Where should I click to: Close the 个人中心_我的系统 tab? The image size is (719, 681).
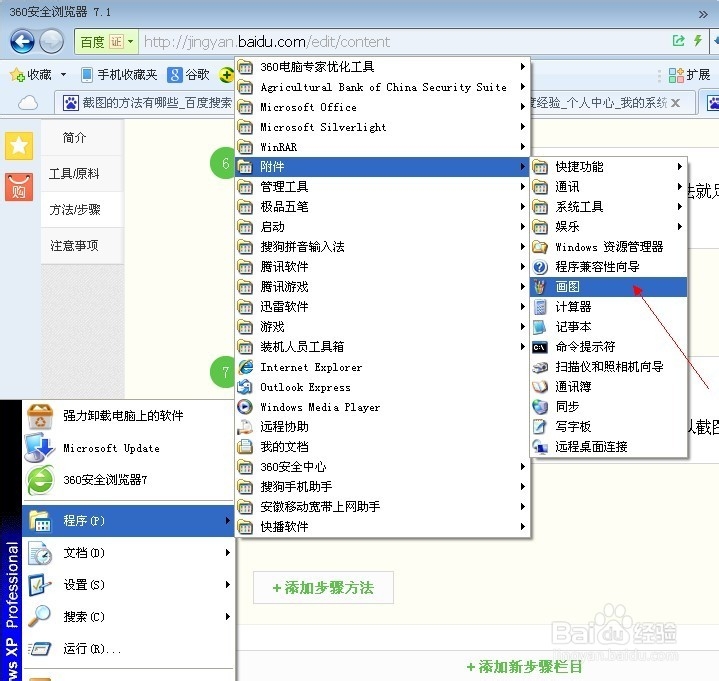675,103
